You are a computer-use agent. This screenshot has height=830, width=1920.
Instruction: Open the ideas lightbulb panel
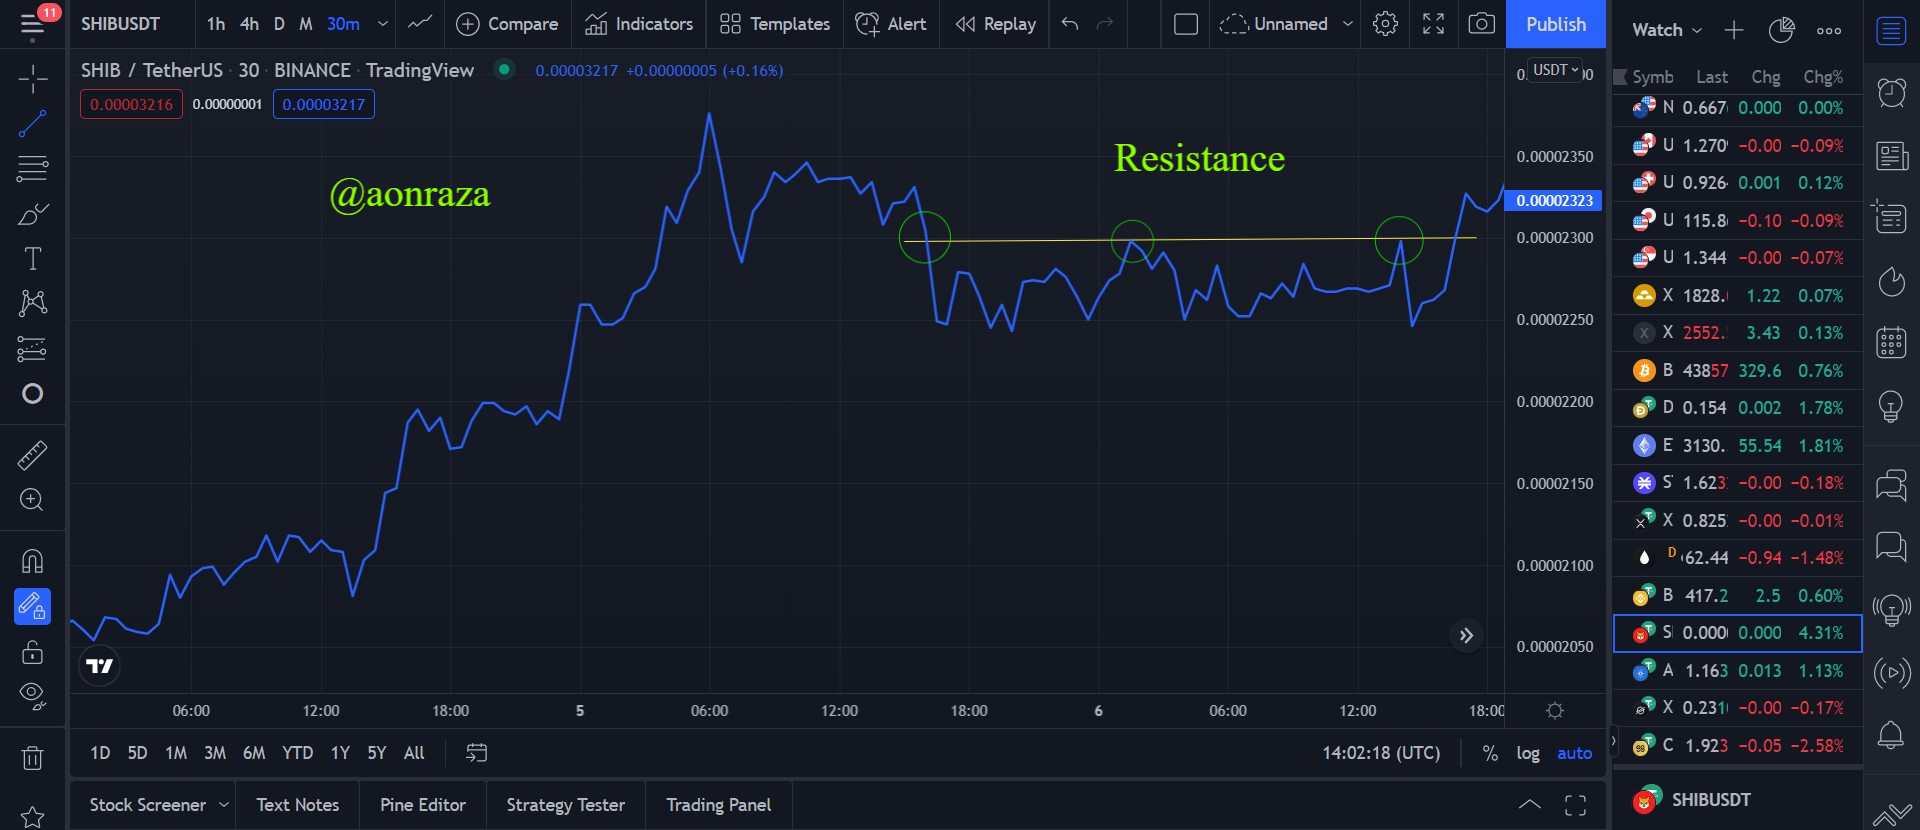[x=1891, y=406]
